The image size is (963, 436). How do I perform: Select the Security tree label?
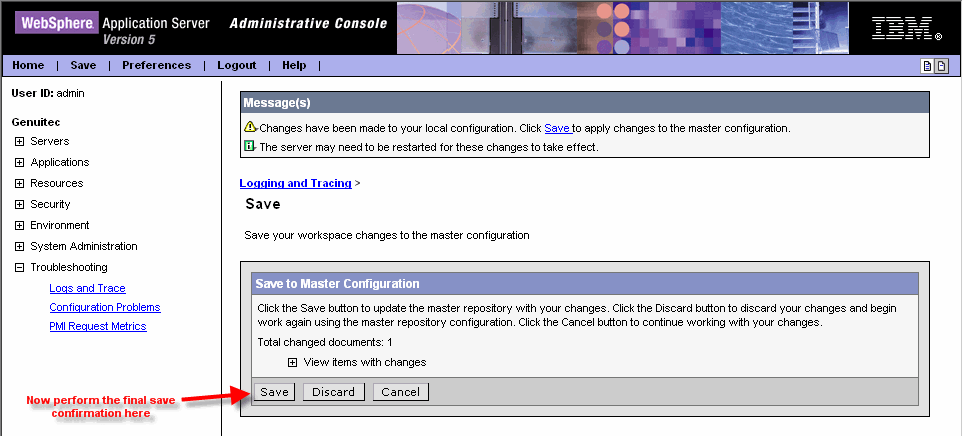[50, 204]
